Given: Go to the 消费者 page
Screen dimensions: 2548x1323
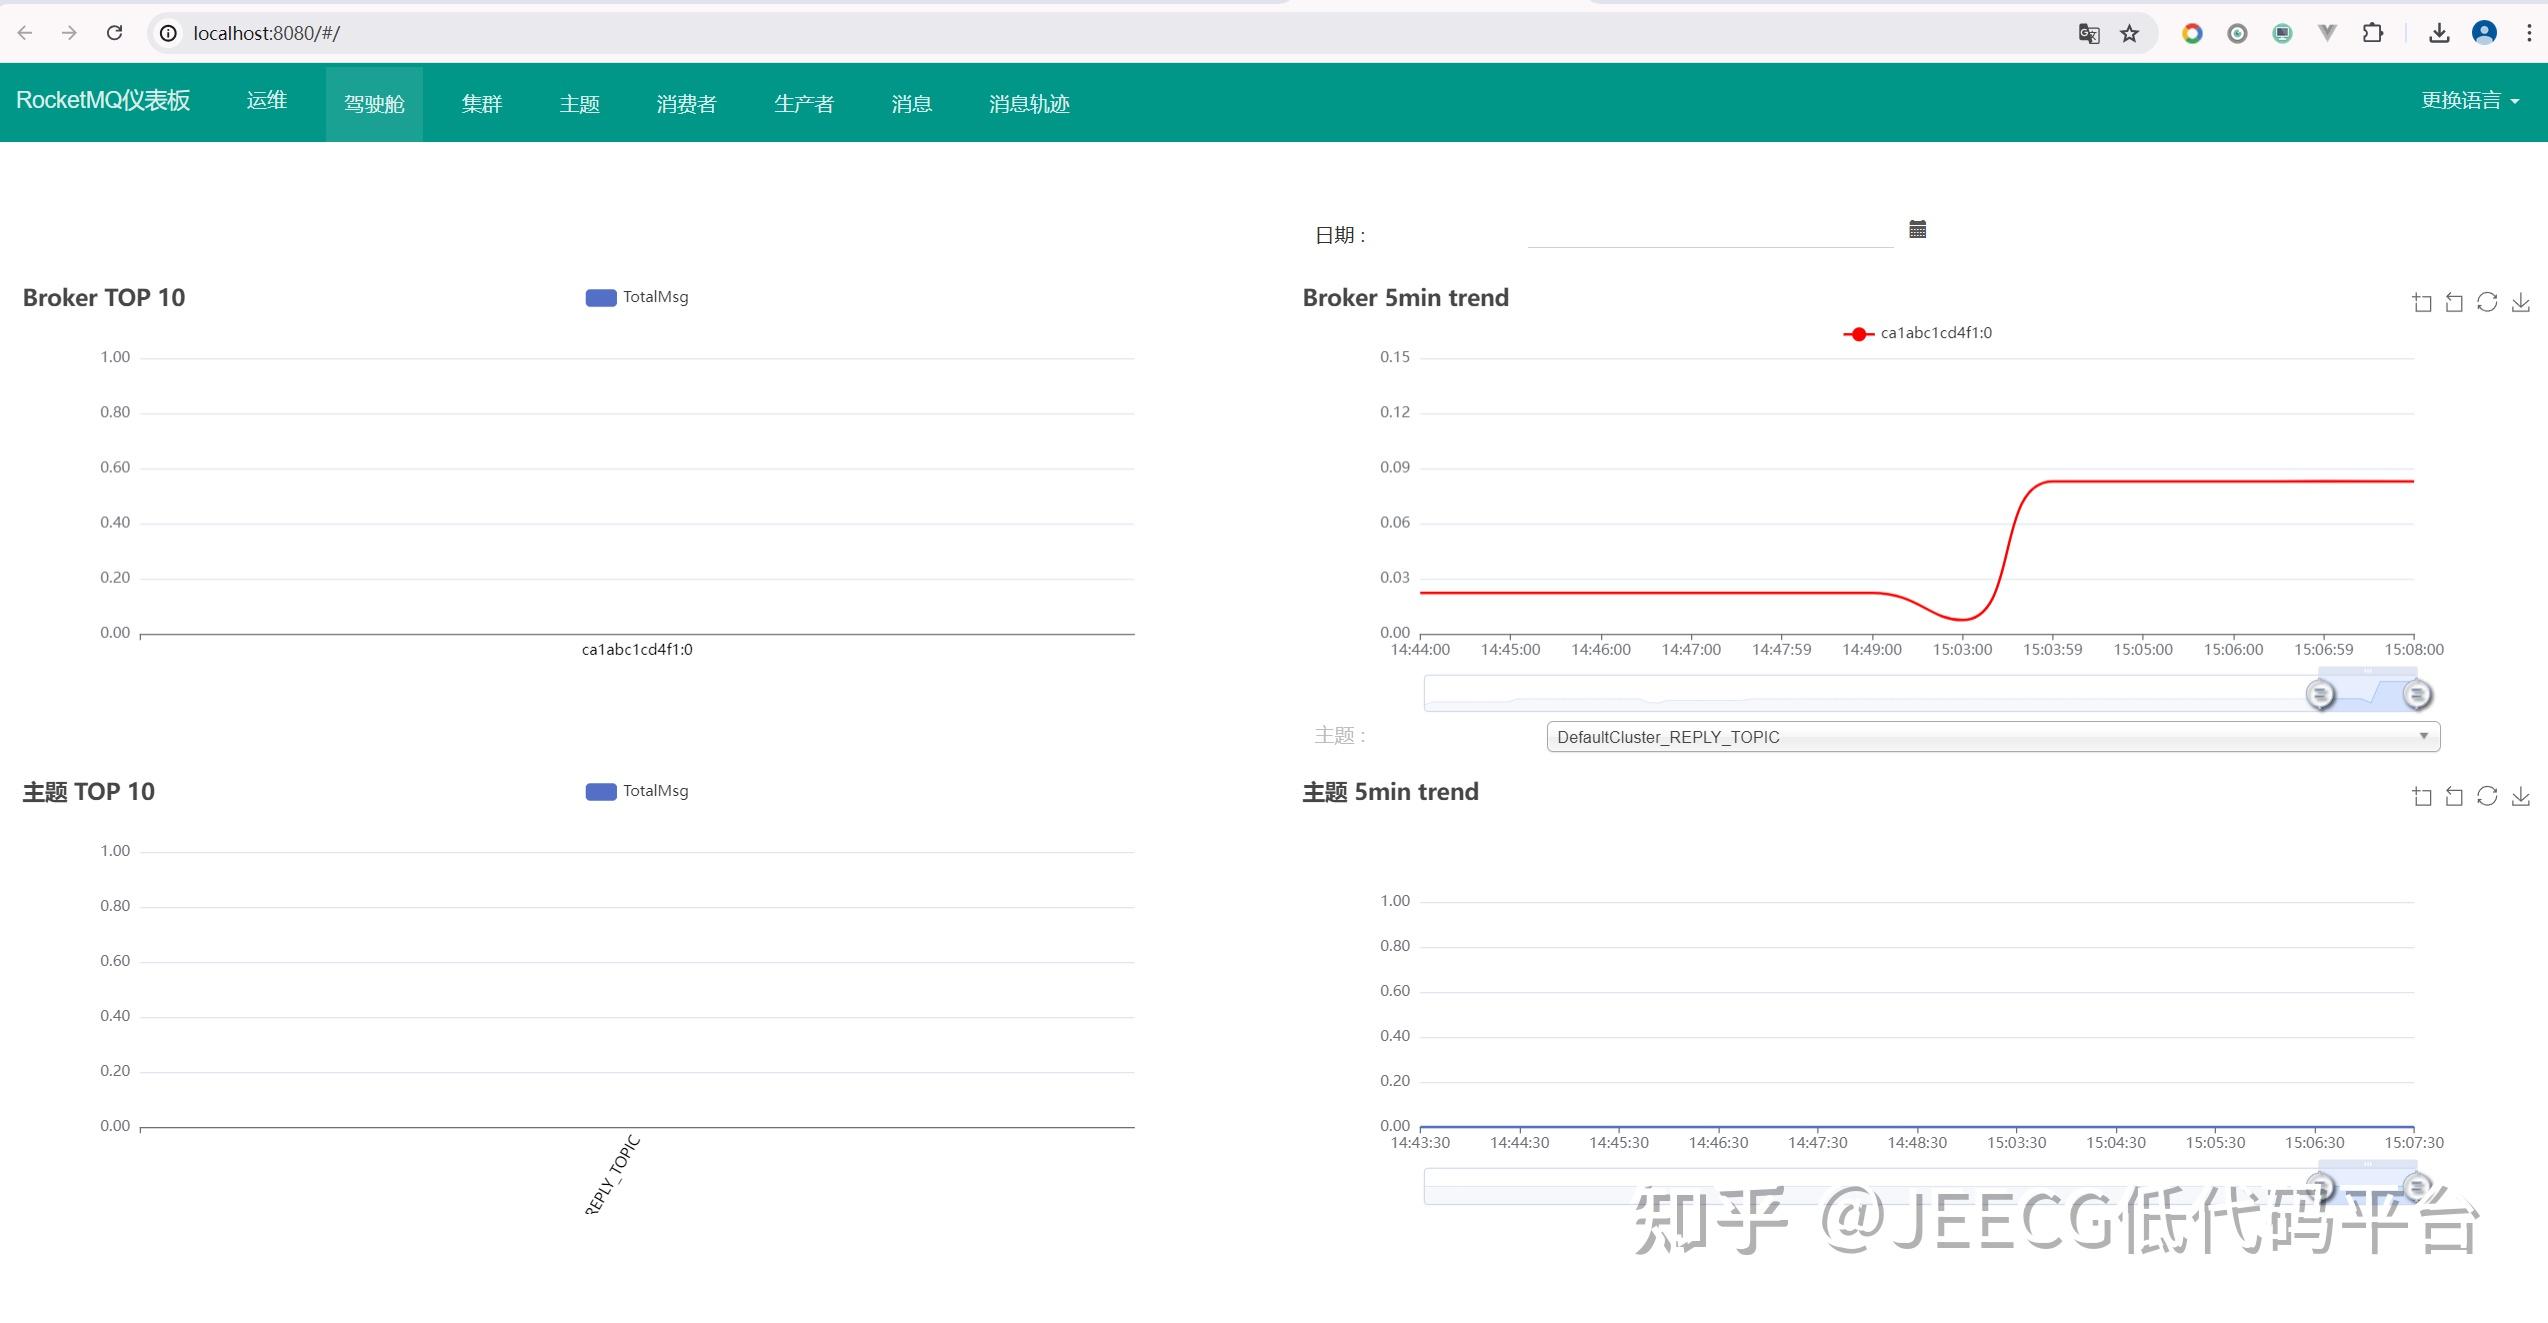Looking at the screenshot, I should pyautogui.click(x=686, y=104).
